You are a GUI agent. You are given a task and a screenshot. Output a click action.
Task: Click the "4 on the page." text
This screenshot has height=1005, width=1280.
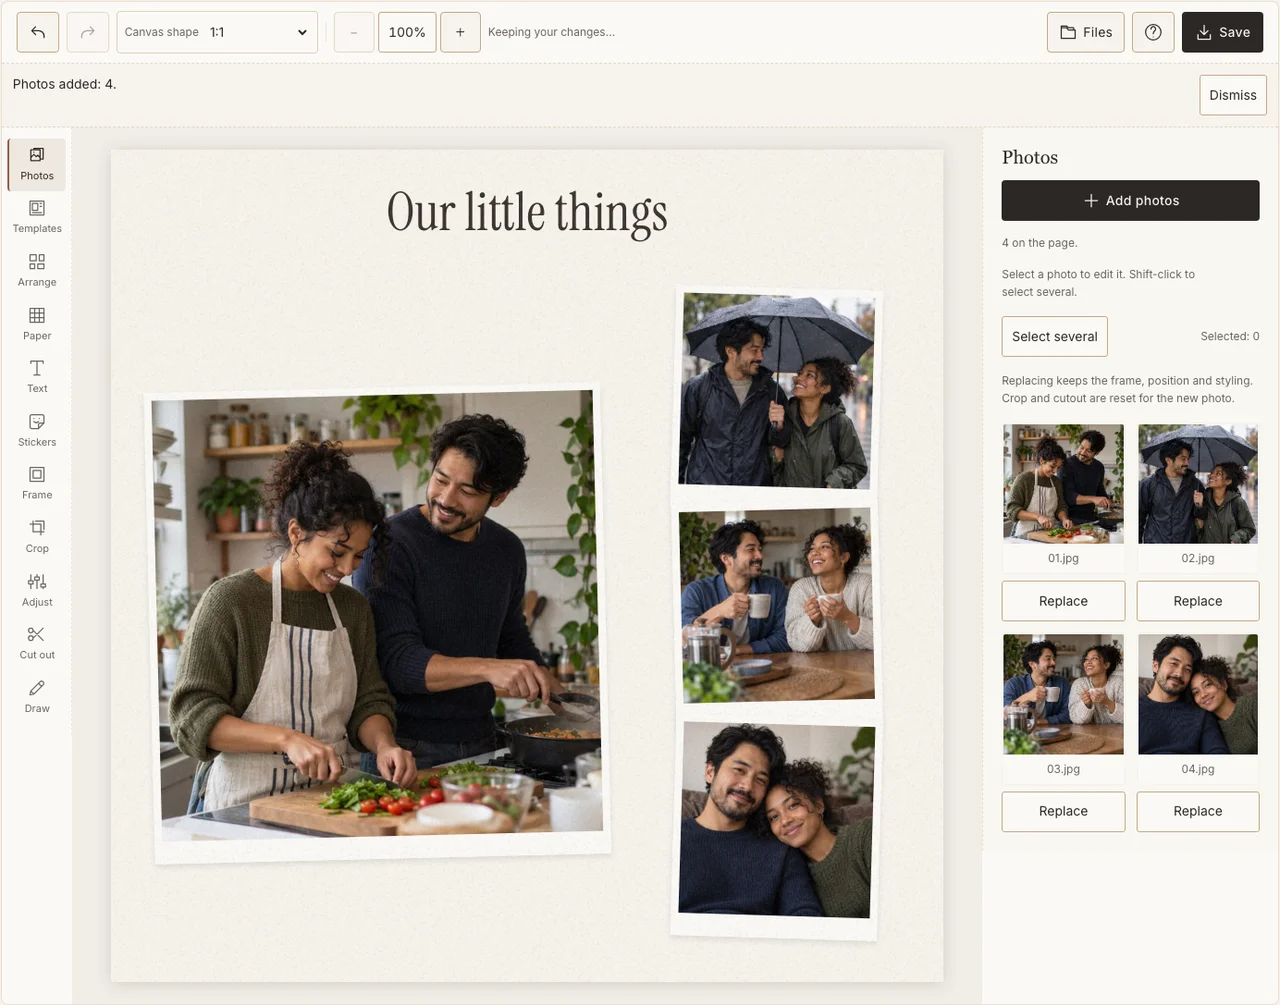(x=1040, y=243)
